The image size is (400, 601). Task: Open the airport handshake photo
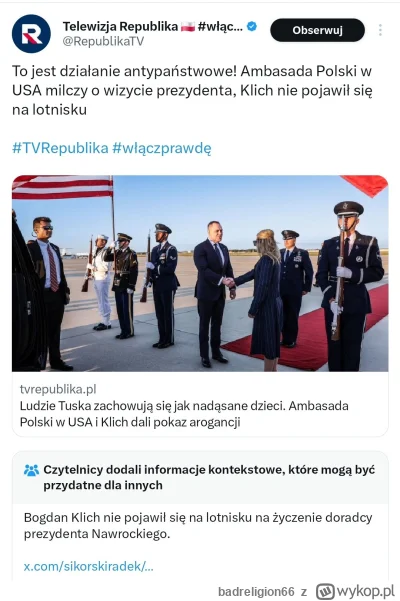click(200, 273)
